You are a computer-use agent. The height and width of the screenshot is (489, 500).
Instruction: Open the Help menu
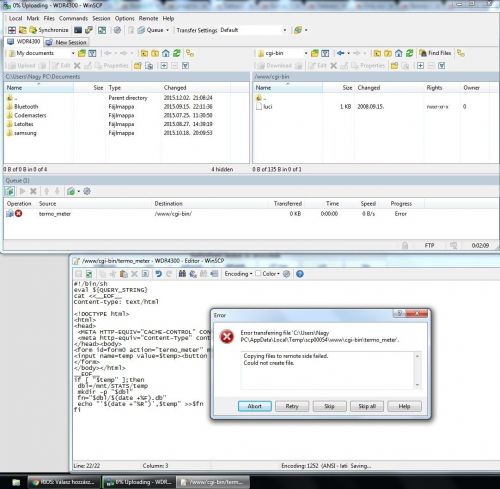(168, 18)
